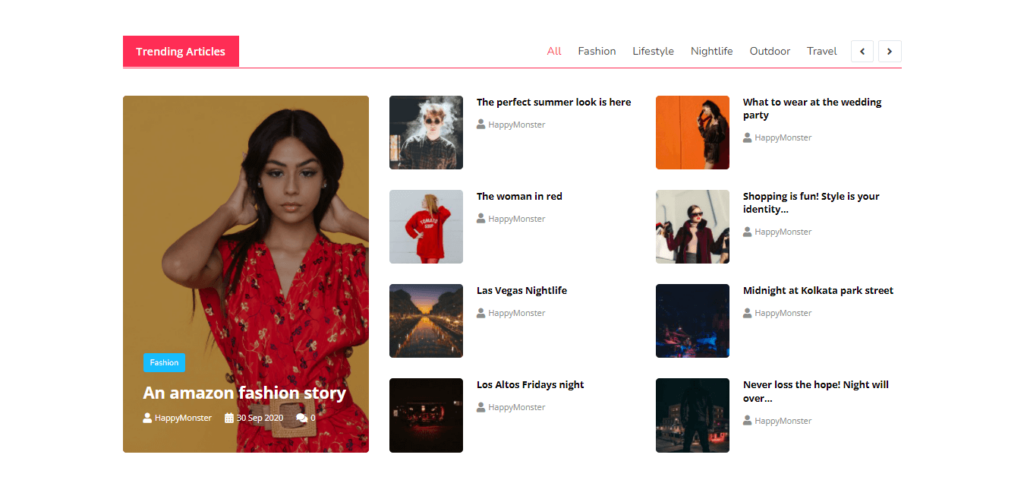Click the 'Midnight at Kolkata park street' thumbnail
Viewport: 1024px width, 499px height.
[692, 321]
